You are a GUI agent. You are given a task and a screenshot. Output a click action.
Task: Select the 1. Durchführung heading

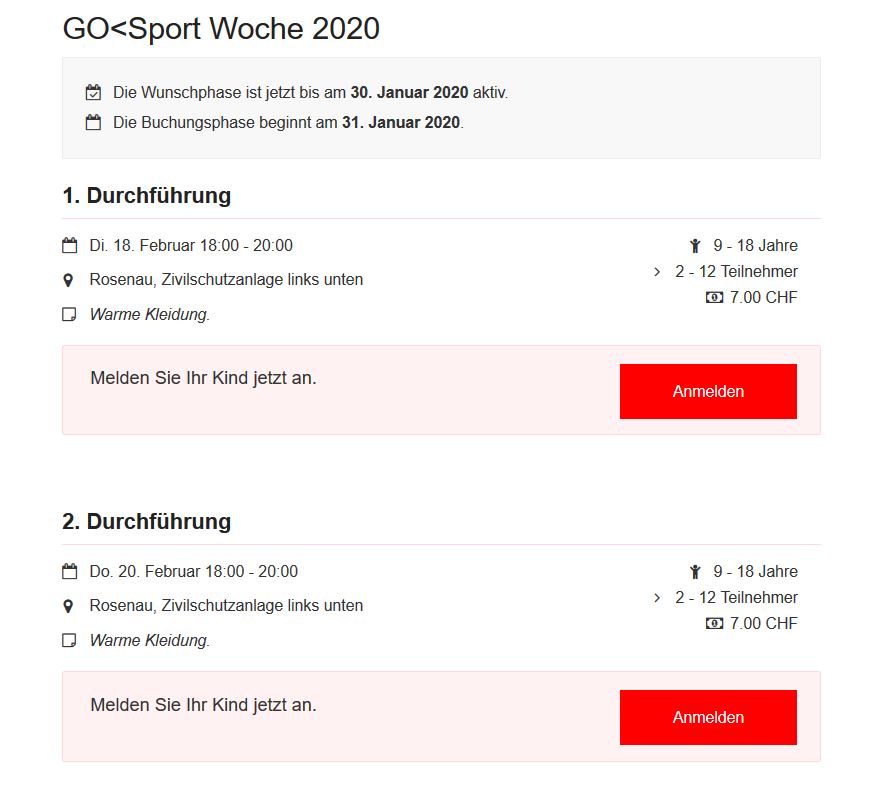pyautogui.click(x=147, y=195)
